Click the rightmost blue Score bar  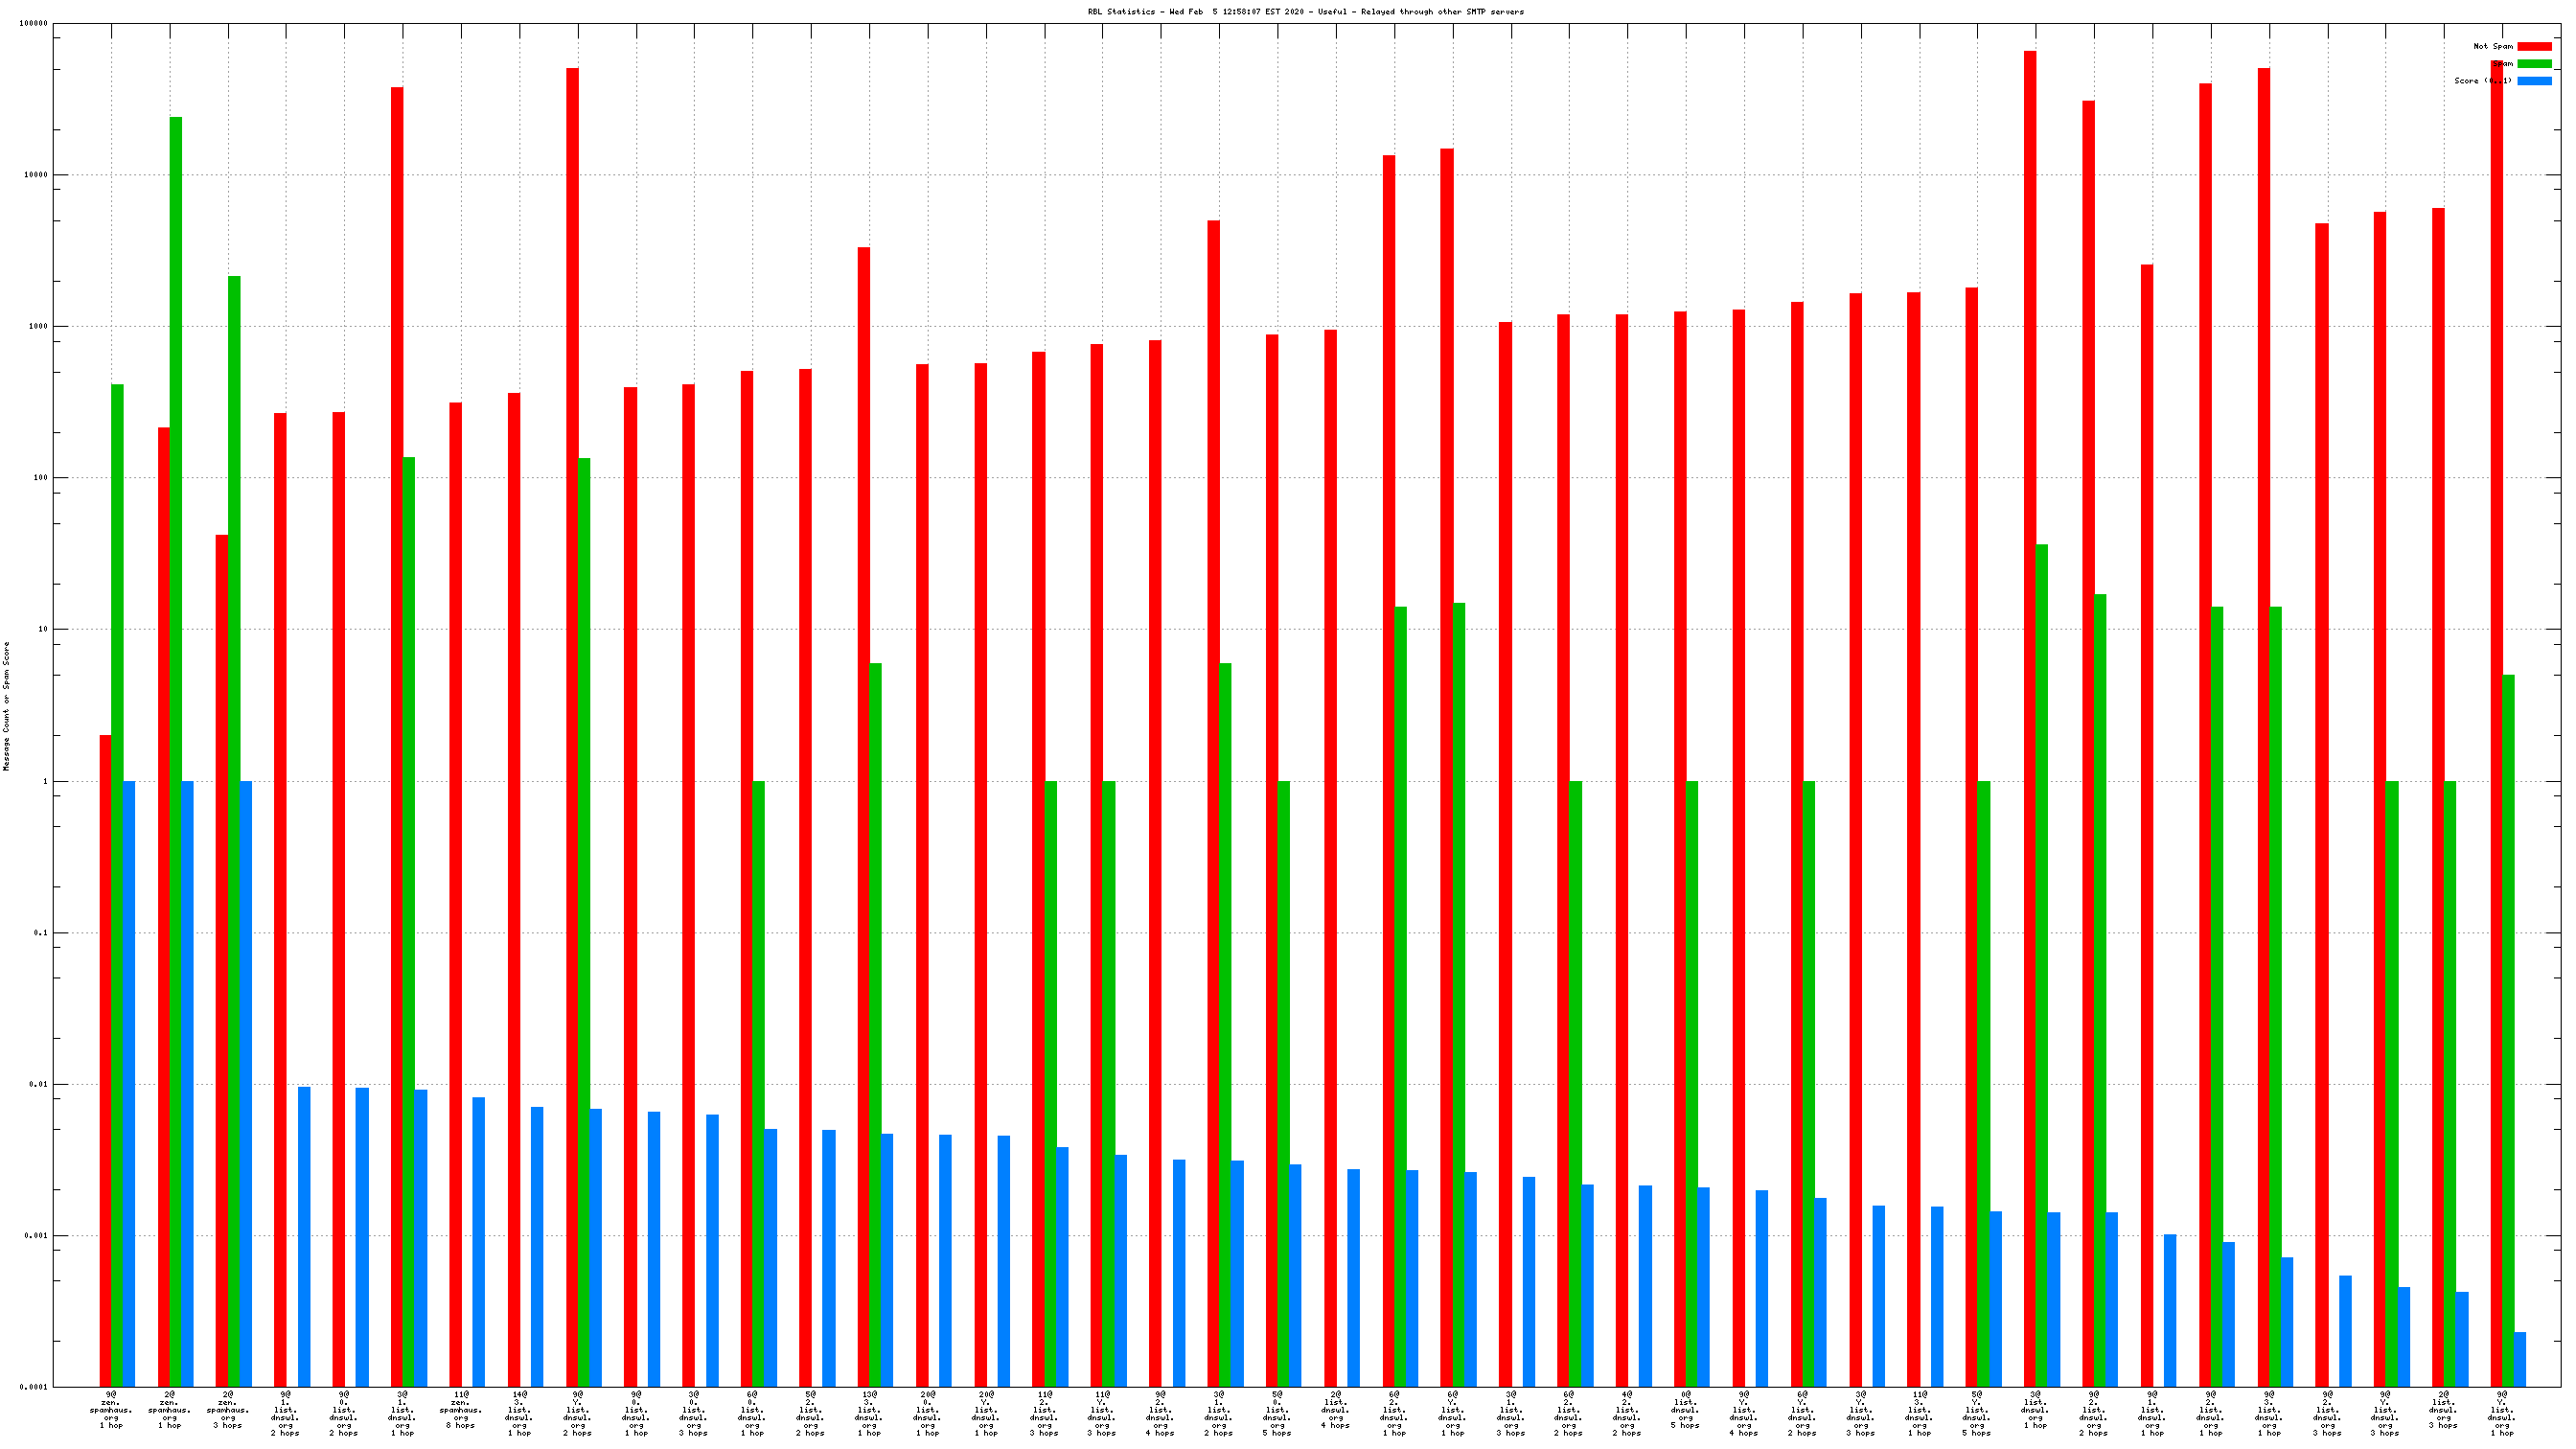pyautogui.click(x=2519, y=1358)
